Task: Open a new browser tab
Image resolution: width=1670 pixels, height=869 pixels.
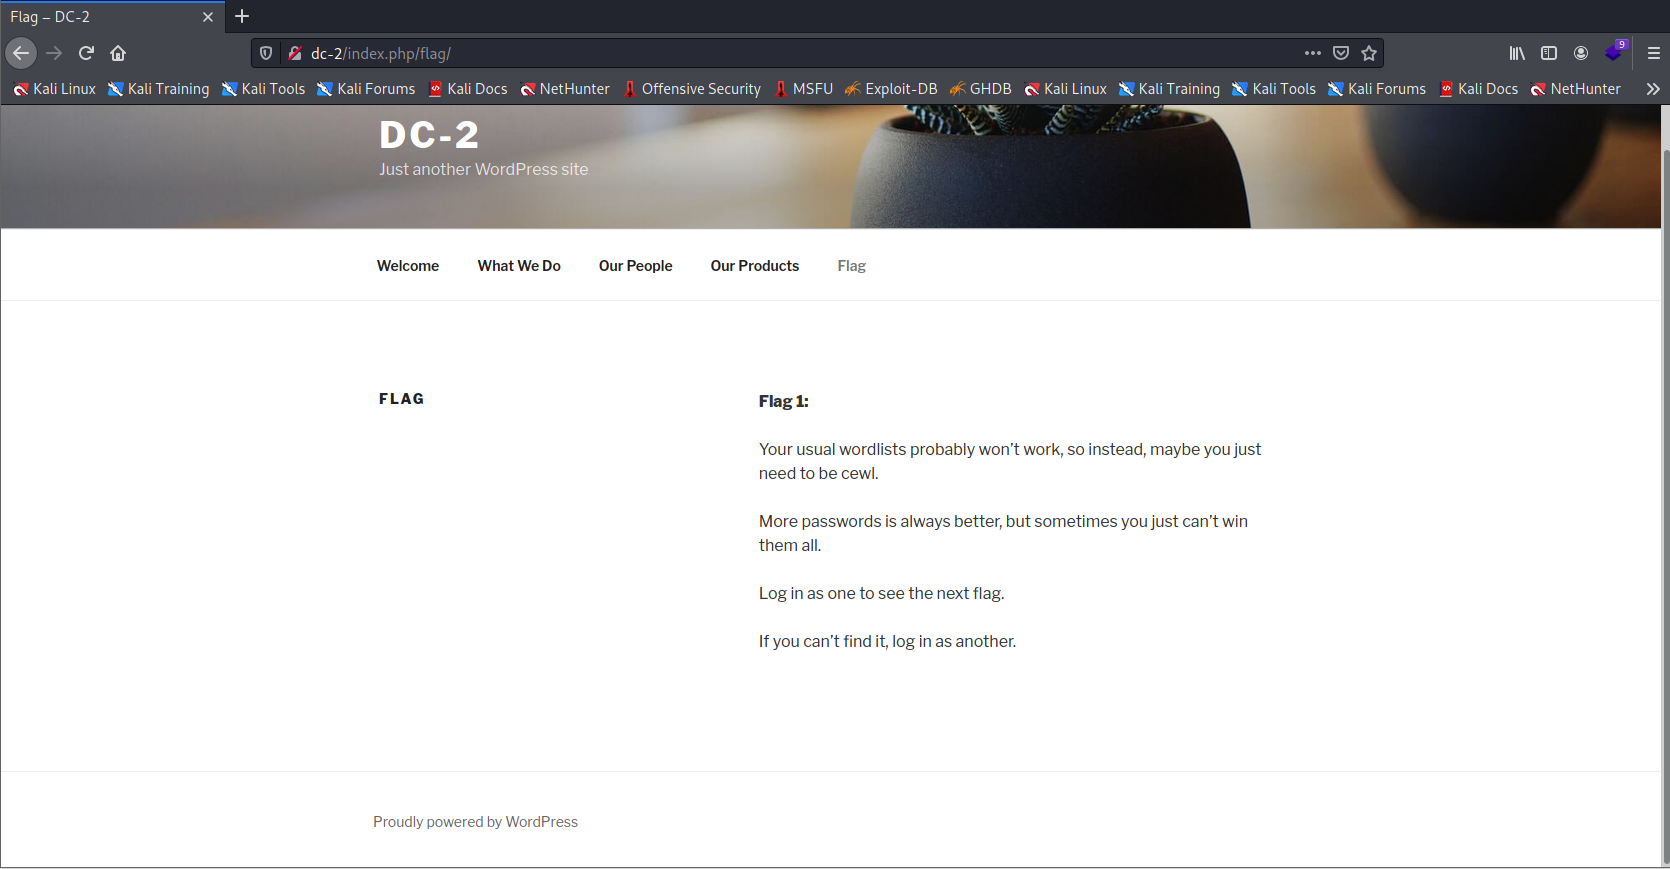Action: 242,16
